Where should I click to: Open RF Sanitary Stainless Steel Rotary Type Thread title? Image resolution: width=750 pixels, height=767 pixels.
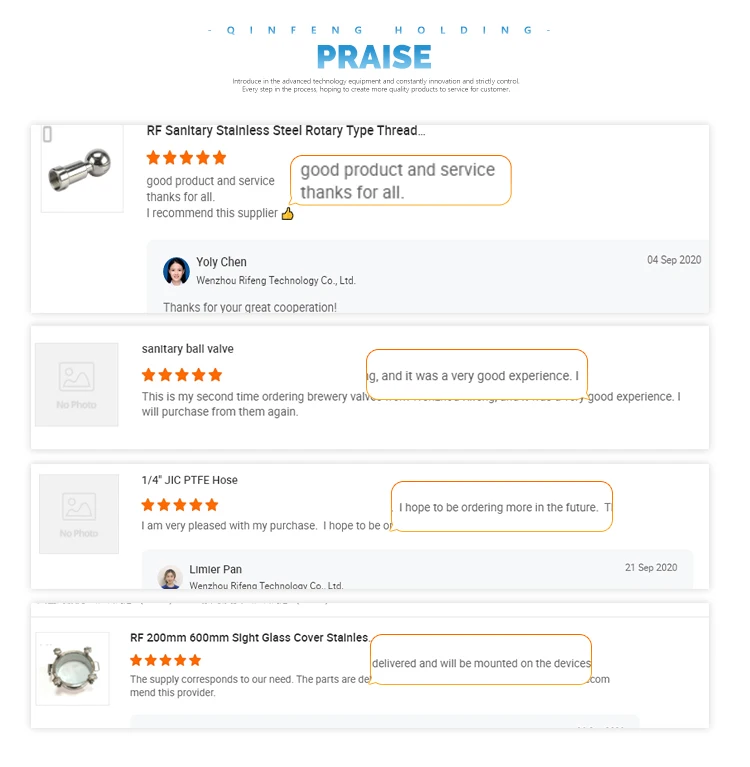[286, 131]
